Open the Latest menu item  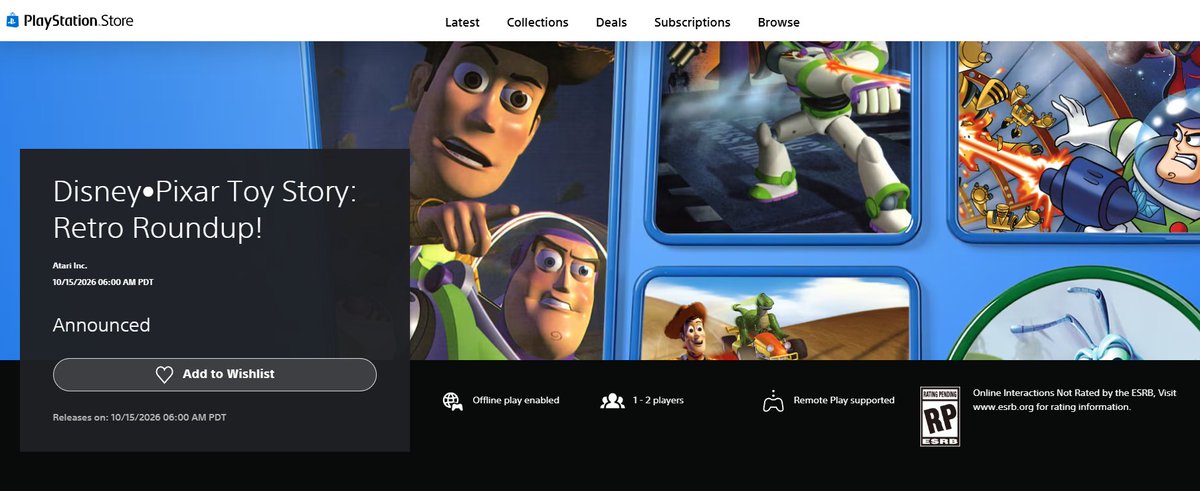point(461,22)
